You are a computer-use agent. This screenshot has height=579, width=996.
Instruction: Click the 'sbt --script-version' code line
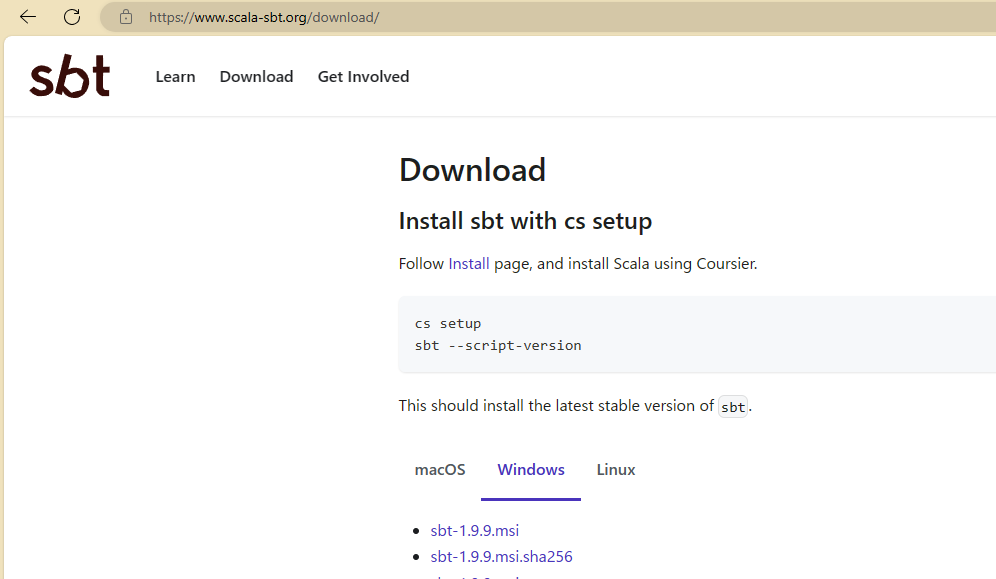coord(498,346)
